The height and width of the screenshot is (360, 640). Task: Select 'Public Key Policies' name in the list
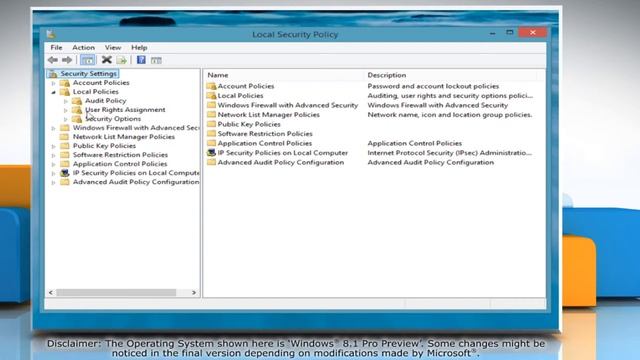[249, 124]
